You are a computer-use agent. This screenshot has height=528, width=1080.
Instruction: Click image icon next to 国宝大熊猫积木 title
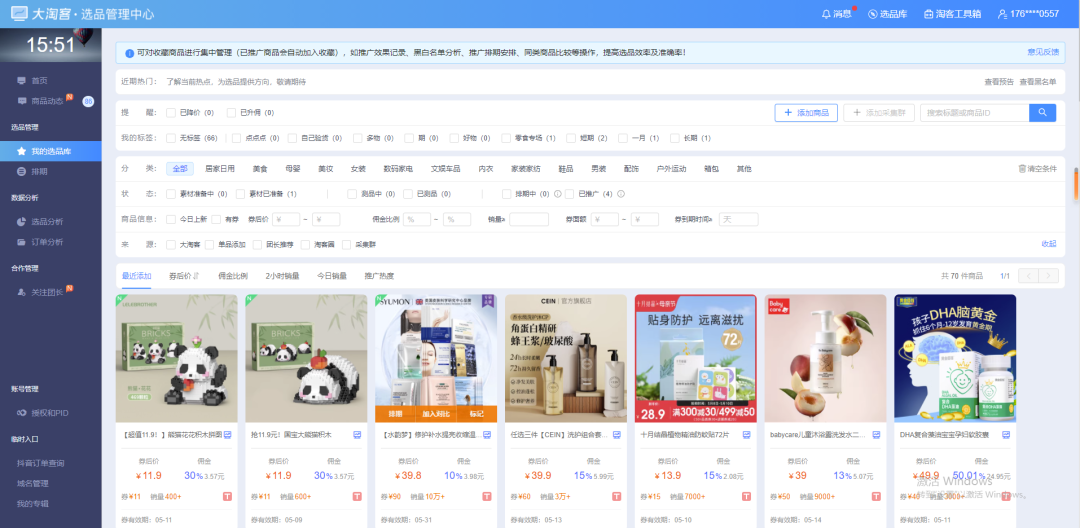pyautogui.click(x=357, y=435)
